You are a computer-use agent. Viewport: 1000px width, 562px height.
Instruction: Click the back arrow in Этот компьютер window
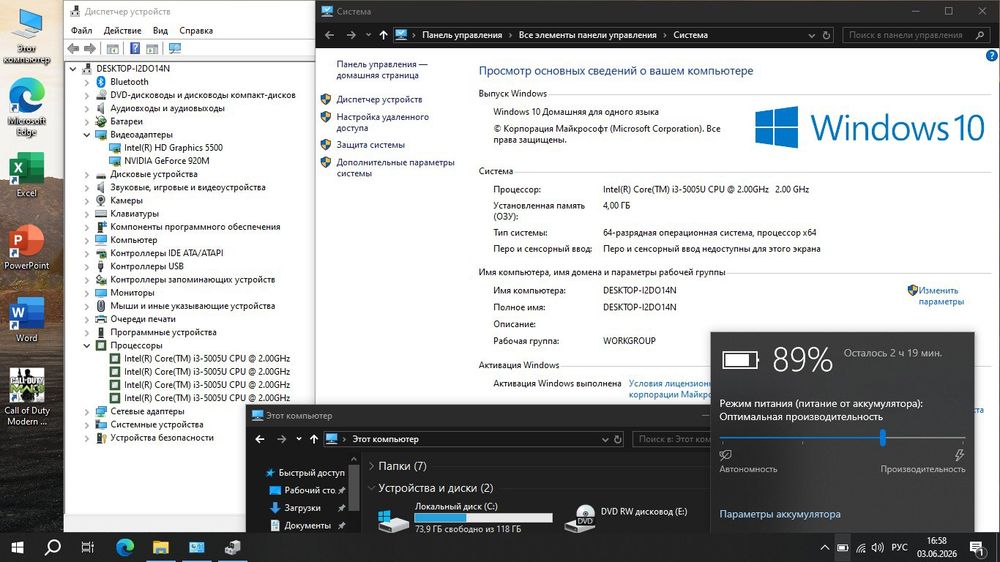260,439
